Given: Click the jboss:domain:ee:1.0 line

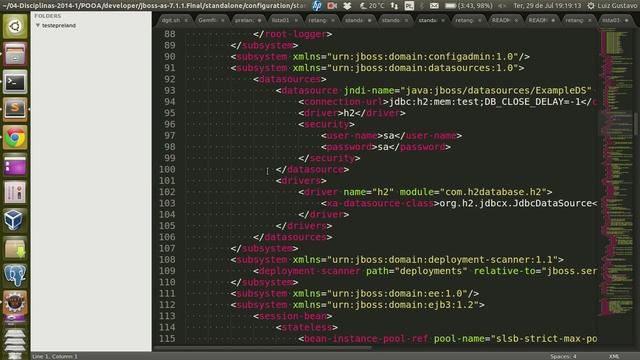Looking at the screenshot, I should click(355, 293).
